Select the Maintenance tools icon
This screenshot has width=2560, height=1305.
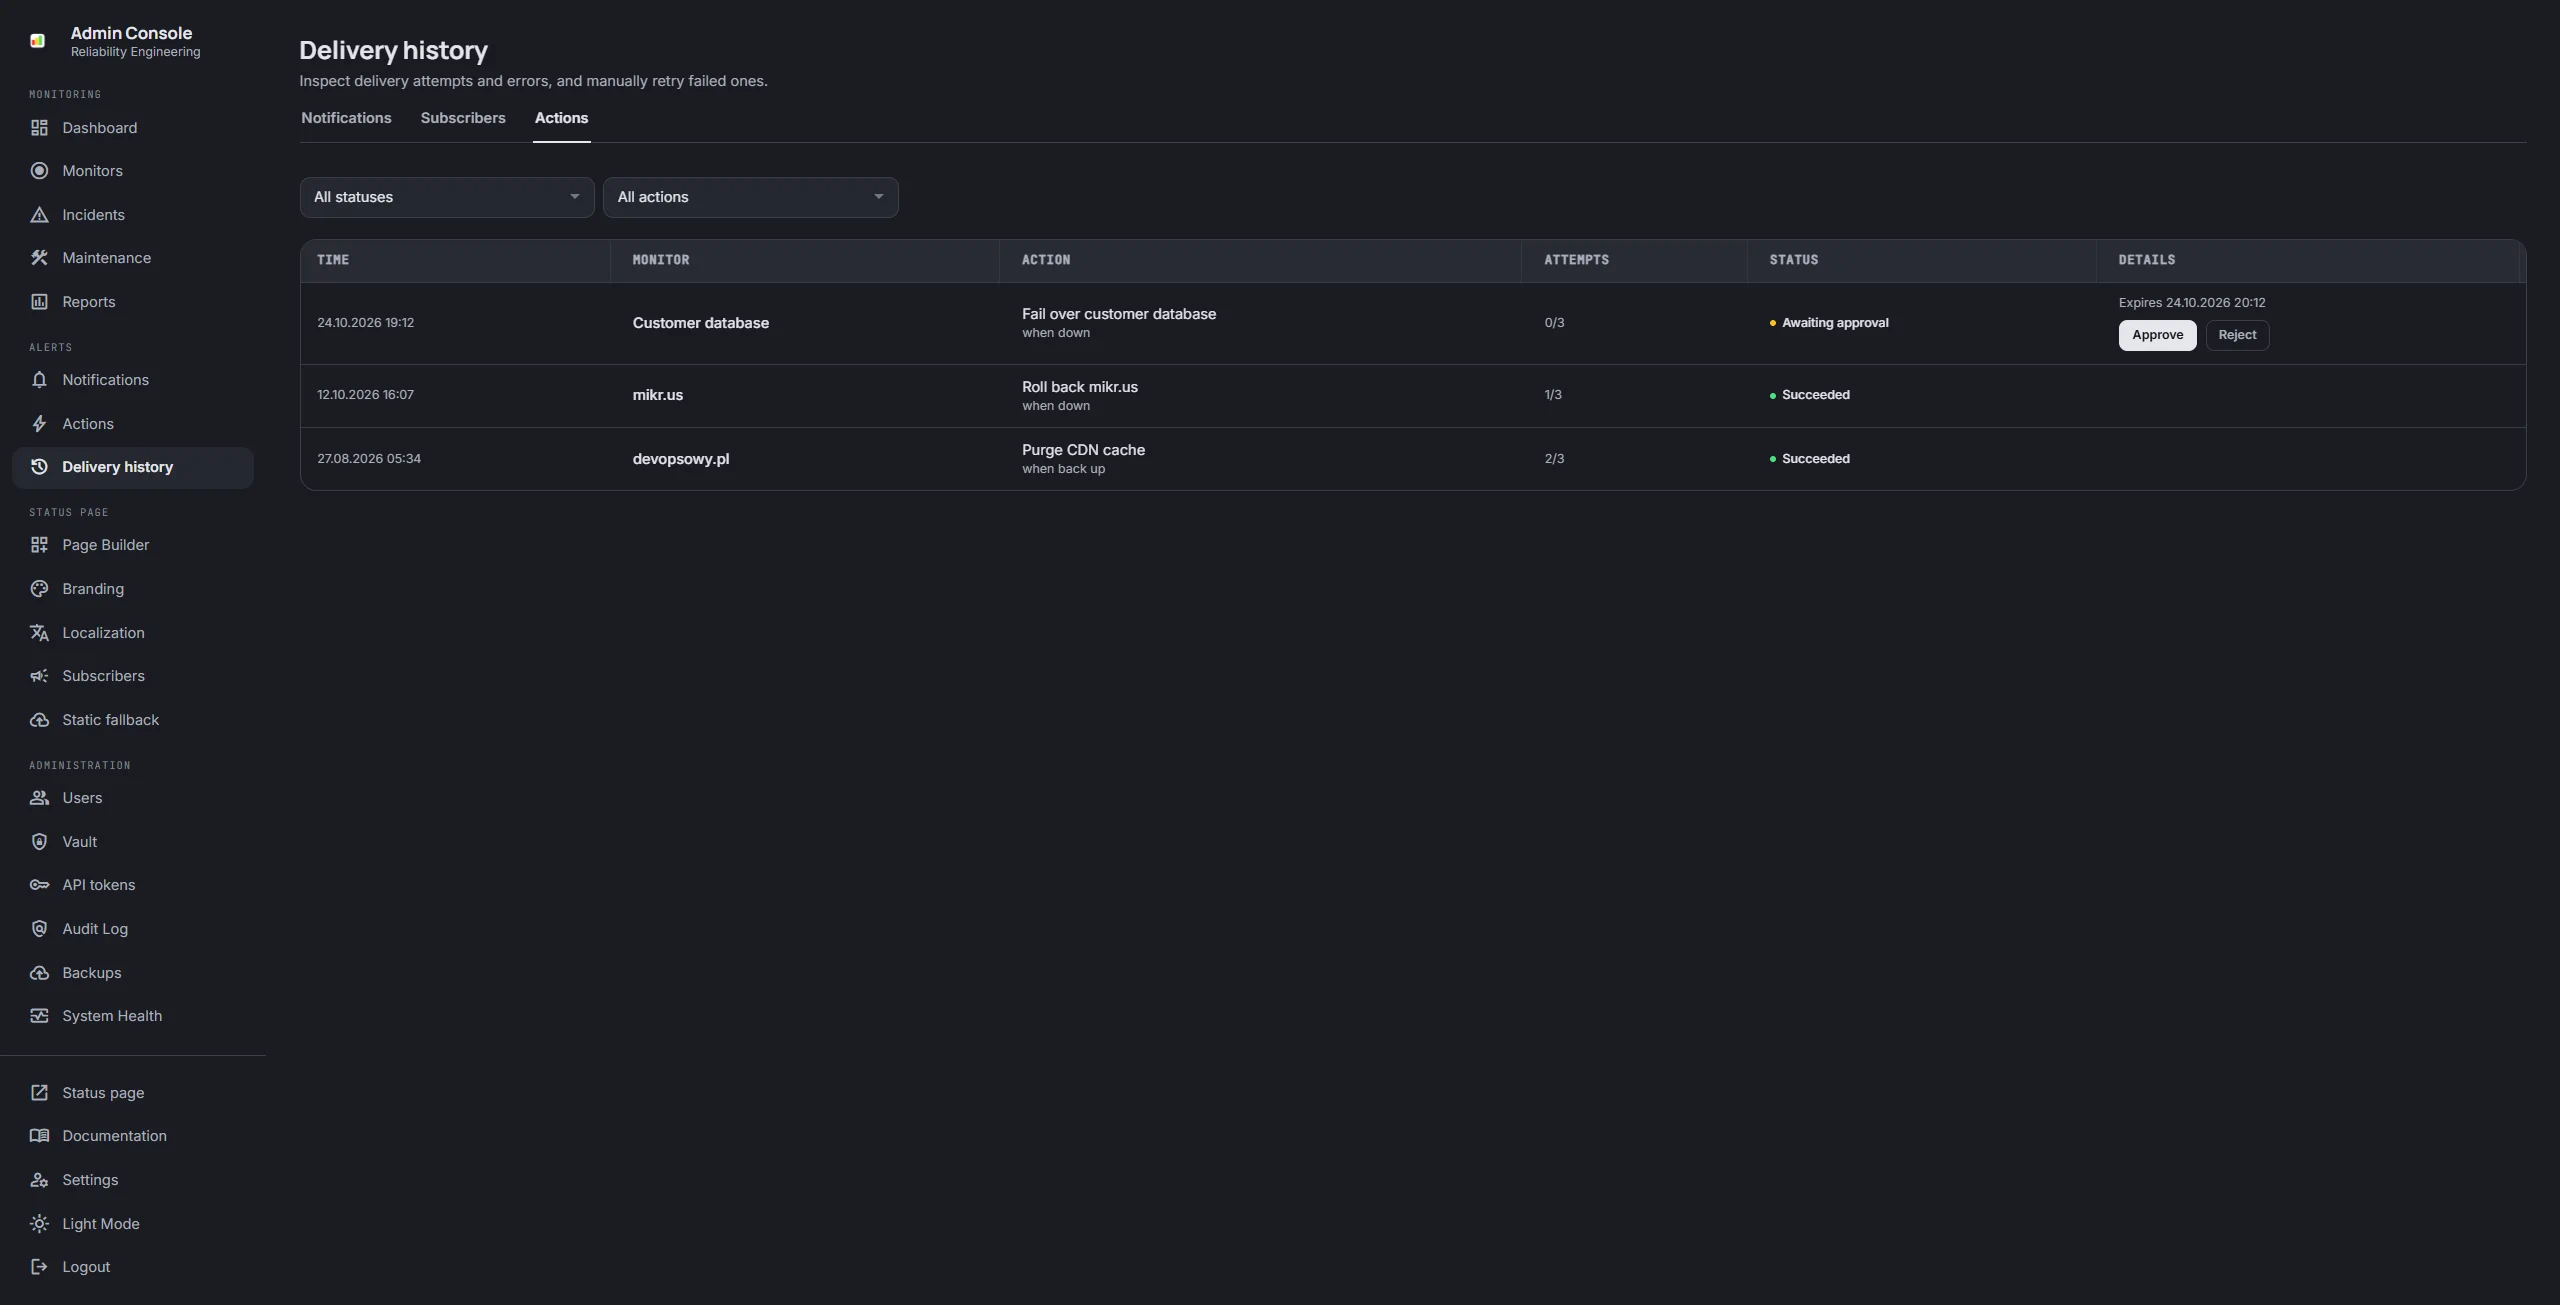tap(39, 258)
